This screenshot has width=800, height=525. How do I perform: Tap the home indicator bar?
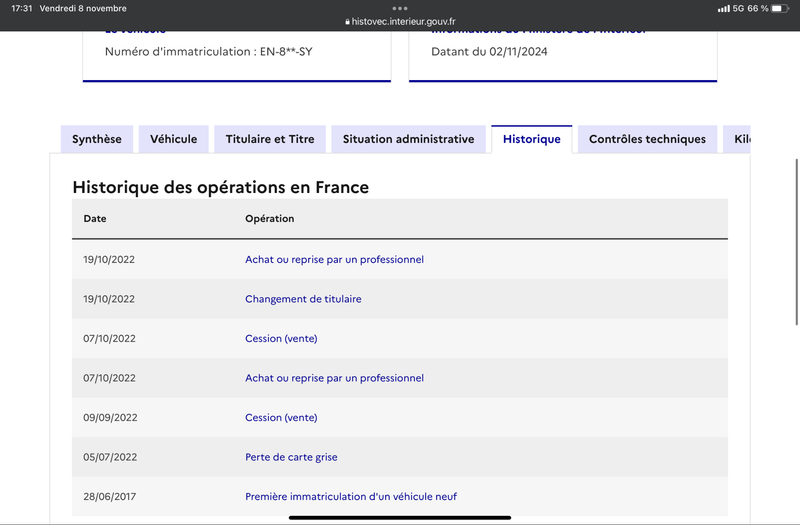click(400, 518)
